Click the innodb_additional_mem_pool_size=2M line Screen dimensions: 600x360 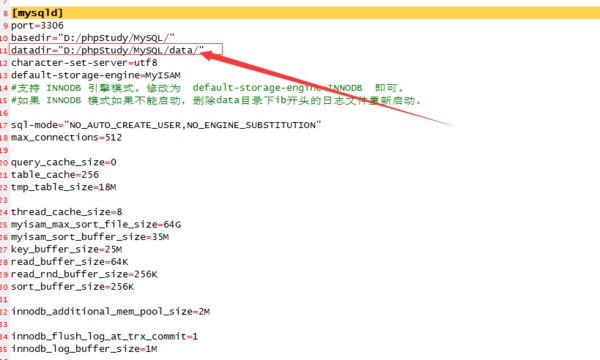pyautogui.click(x=110, y=312)
